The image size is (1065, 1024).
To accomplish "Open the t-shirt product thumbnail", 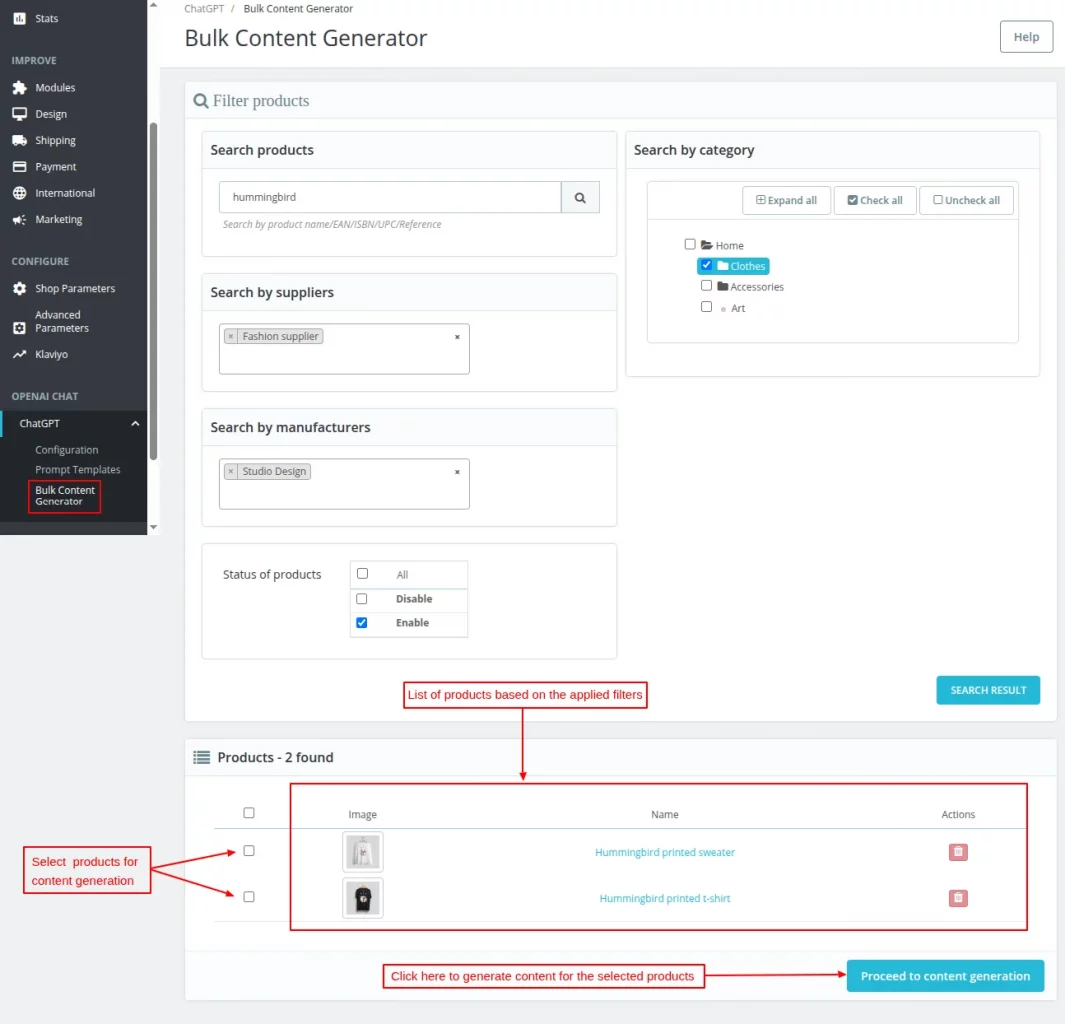I will (x=363, y=898).
